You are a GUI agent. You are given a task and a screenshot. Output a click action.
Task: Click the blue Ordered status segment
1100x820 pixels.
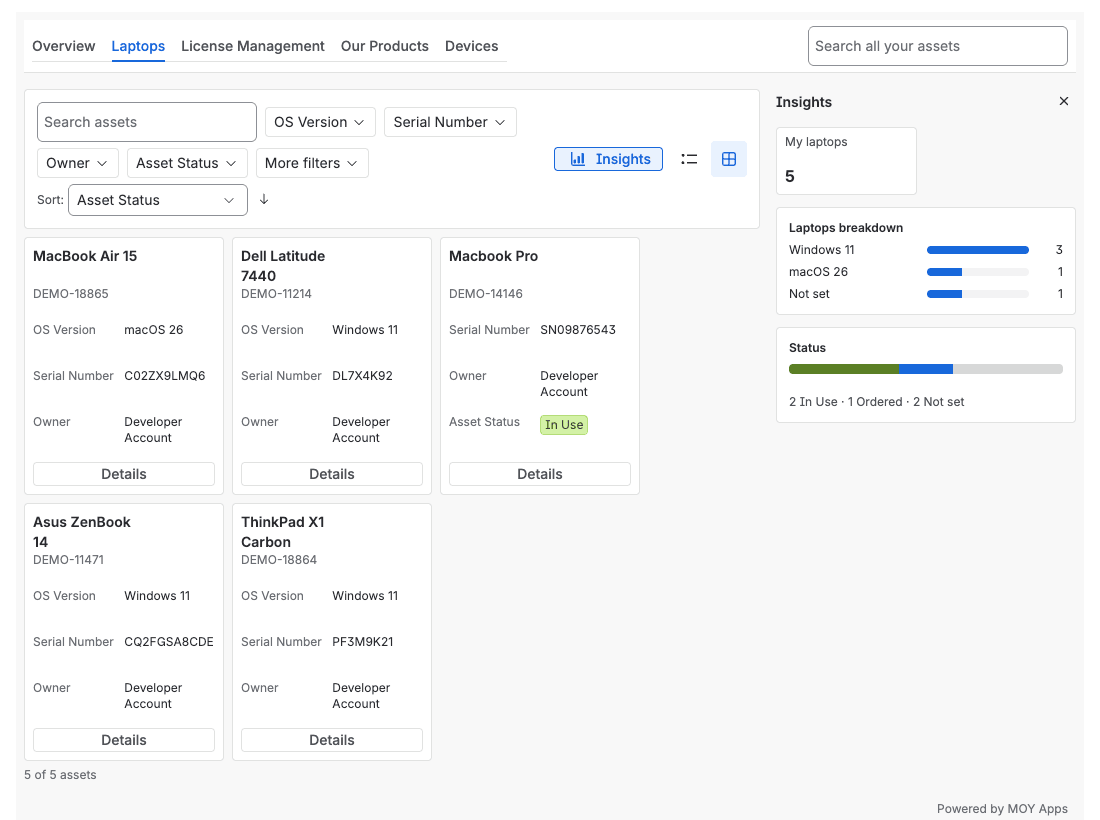(x=926, y=369)
